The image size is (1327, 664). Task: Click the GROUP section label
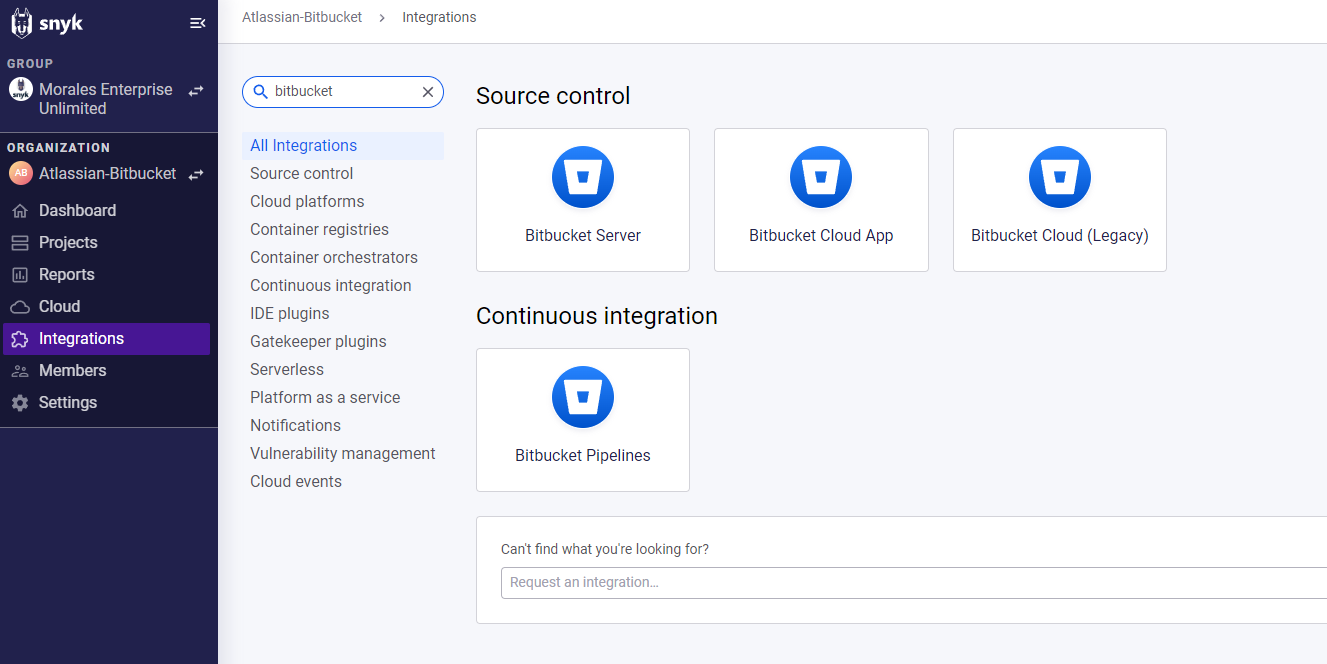[30, 64]
